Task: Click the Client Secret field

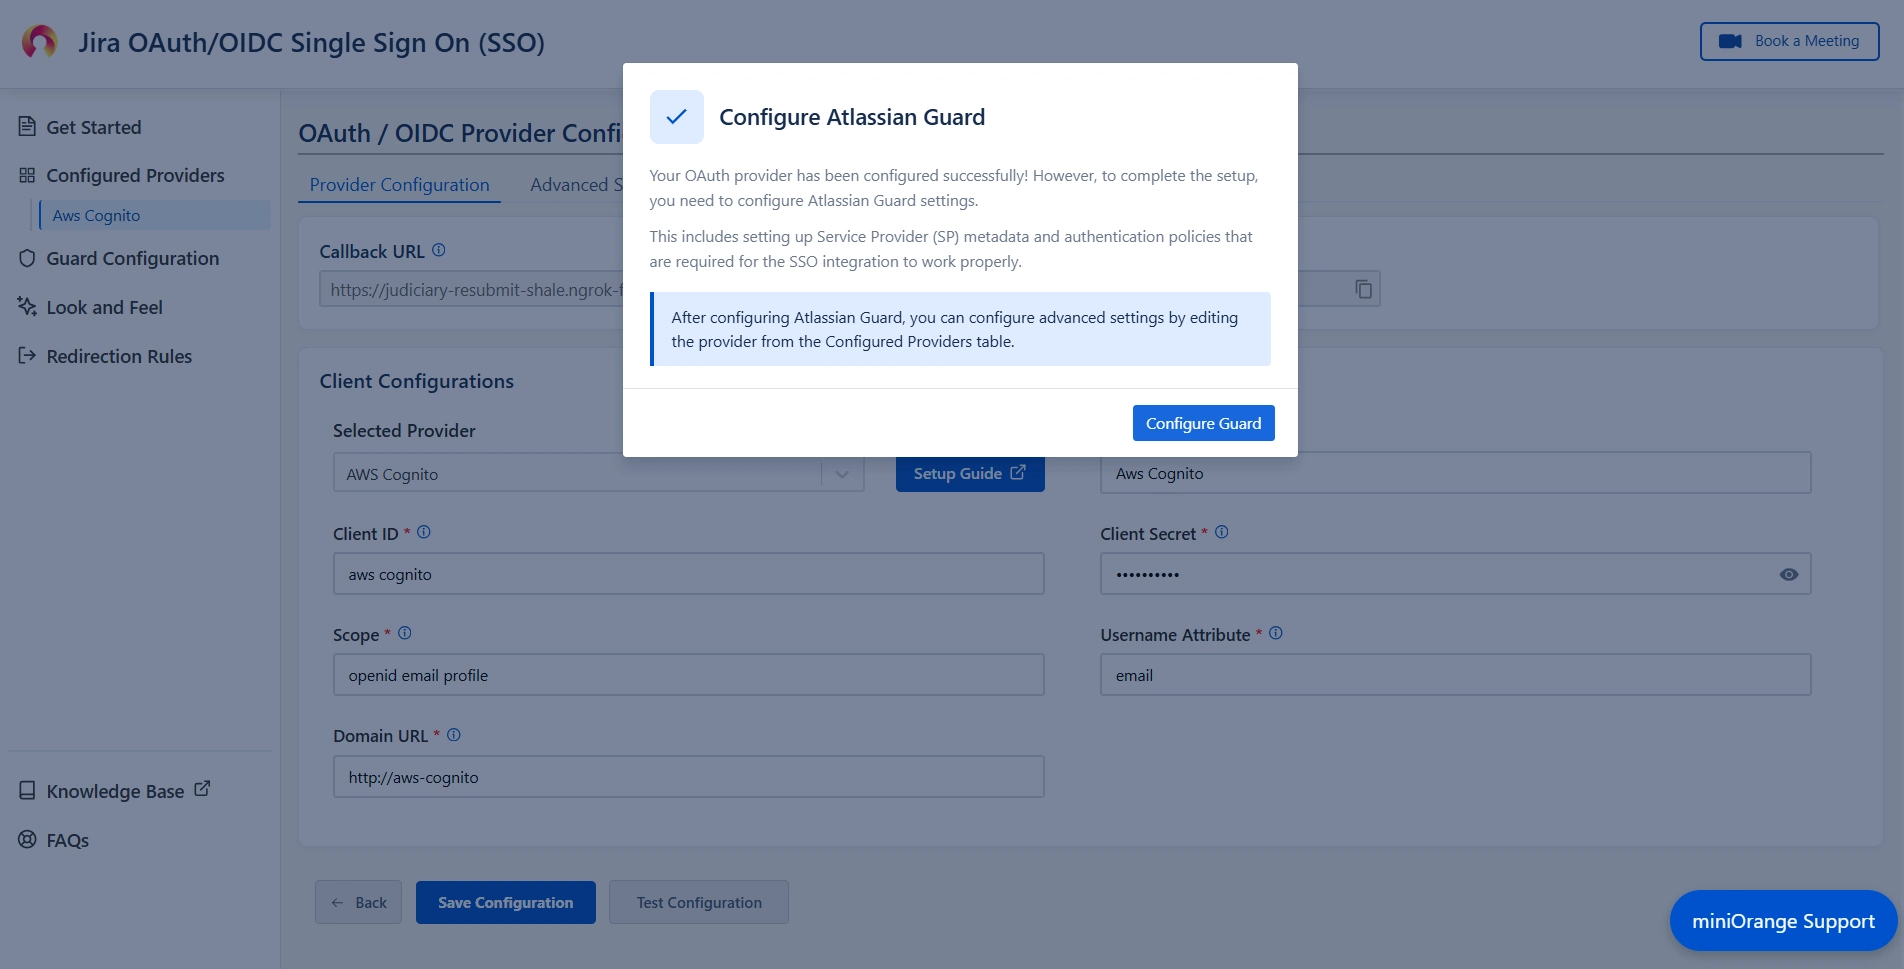Action: (x=1455, y=574)
